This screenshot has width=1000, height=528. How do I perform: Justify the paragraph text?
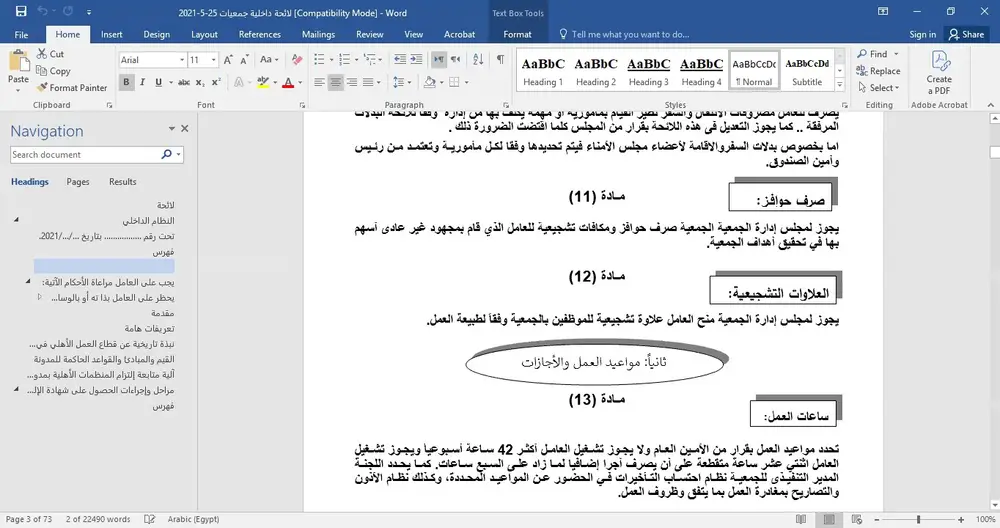tap(368, 82)
